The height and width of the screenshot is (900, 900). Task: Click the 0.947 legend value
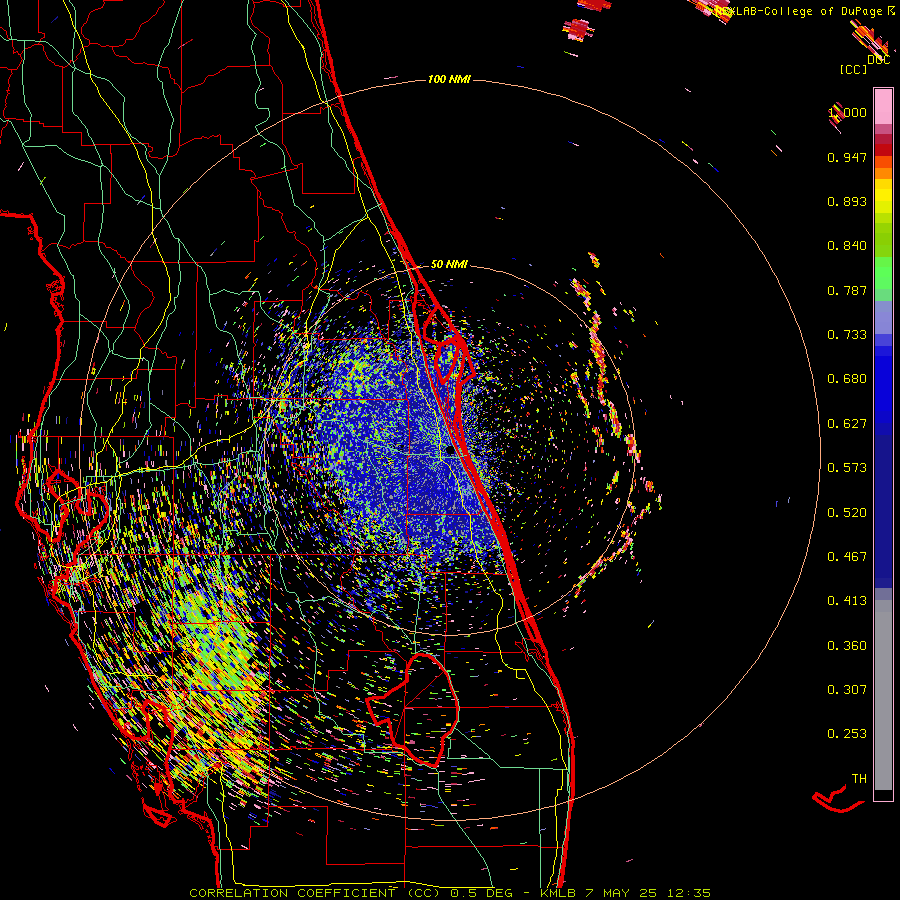click(847, 157)
